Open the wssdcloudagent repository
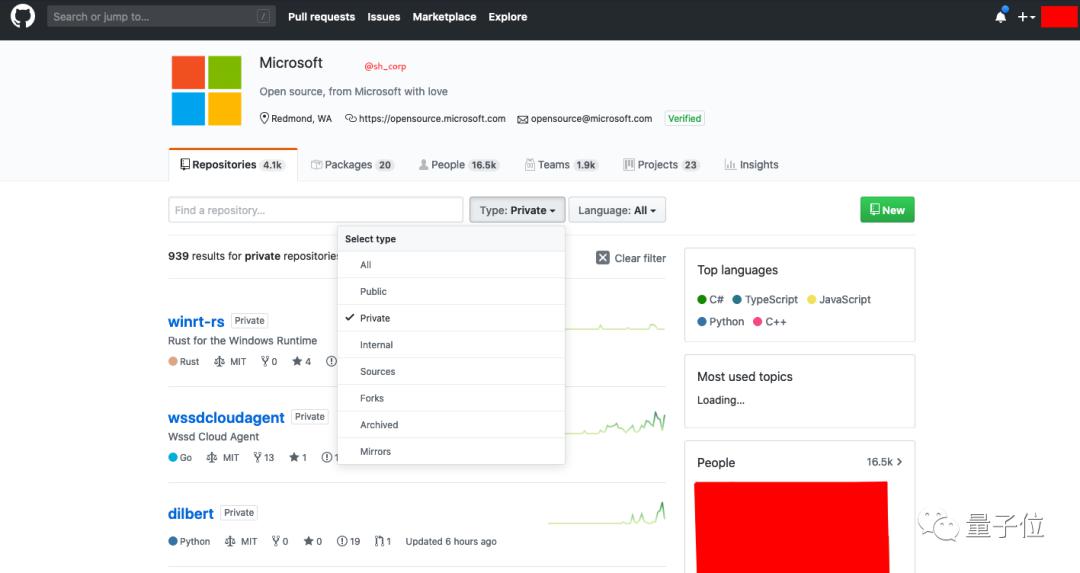 pos(226,417)
